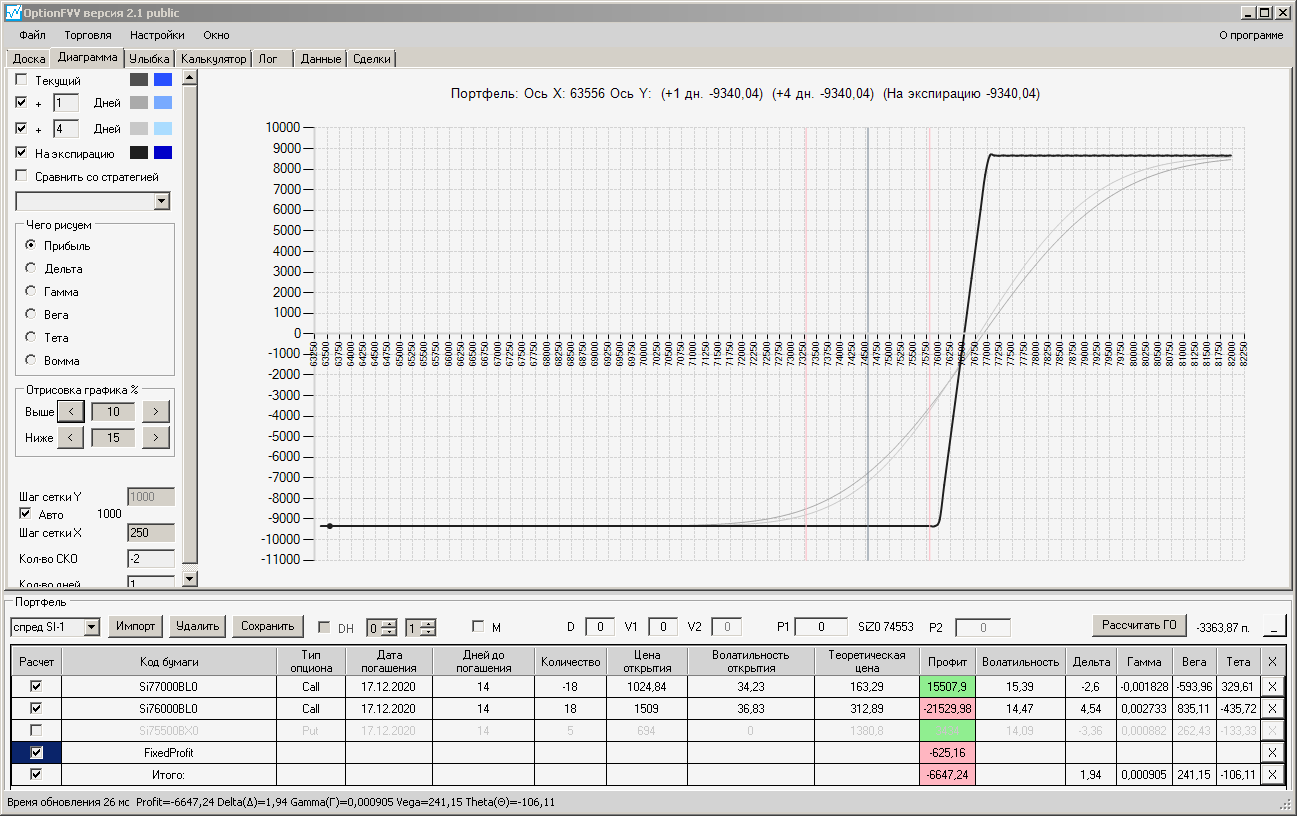Remove the Si76000BL0 position using X

1272,709
